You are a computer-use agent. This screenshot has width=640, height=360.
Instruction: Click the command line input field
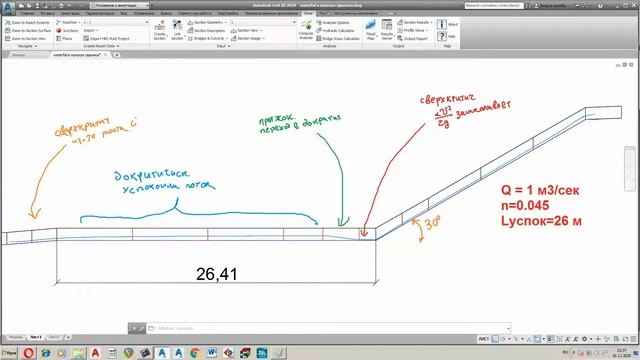(329, 328)
